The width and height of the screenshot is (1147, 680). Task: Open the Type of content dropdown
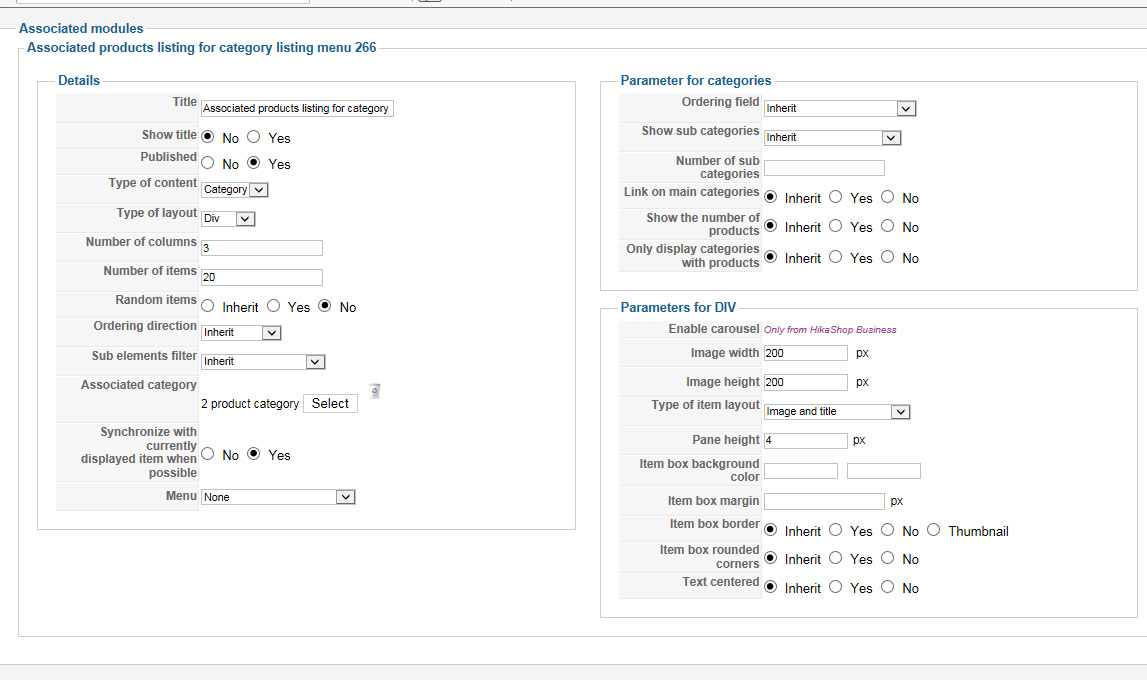pos(235,189)
